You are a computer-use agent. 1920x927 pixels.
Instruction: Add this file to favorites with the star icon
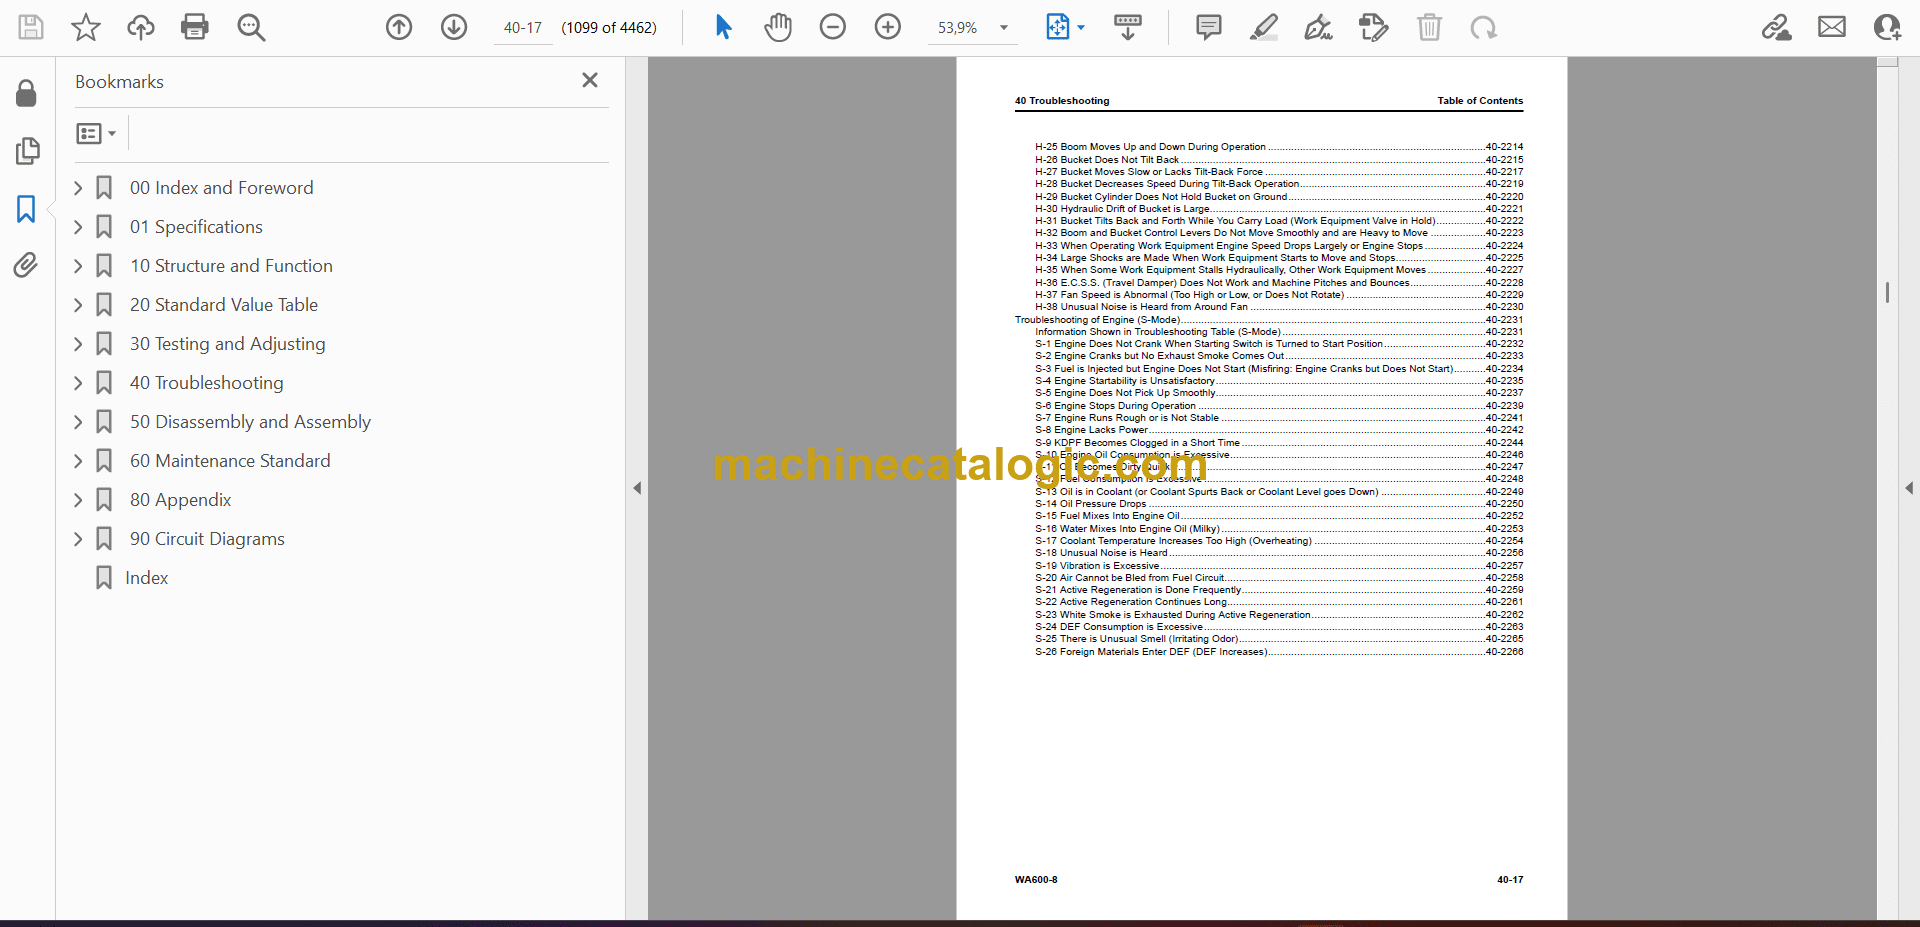[x=86, y=27]
